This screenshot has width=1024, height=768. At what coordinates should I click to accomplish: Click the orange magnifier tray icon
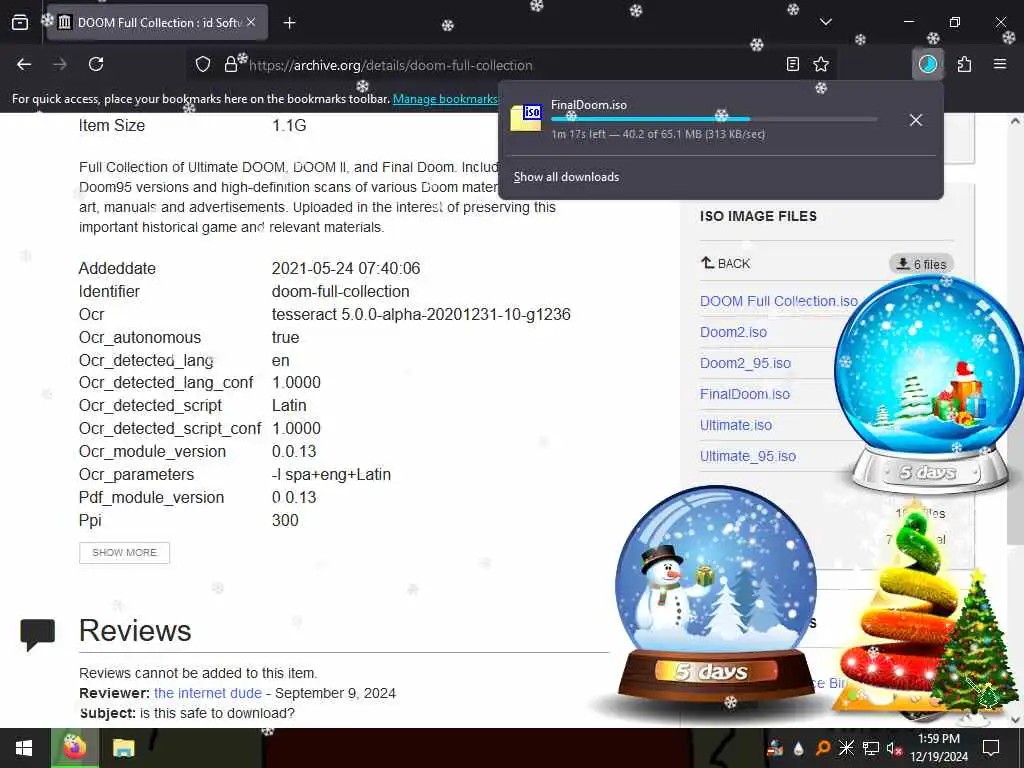tap(823, 748)
